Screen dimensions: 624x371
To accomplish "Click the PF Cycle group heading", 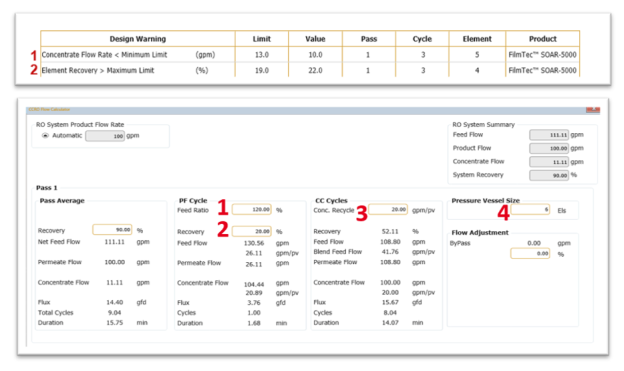I will [193, 201].
